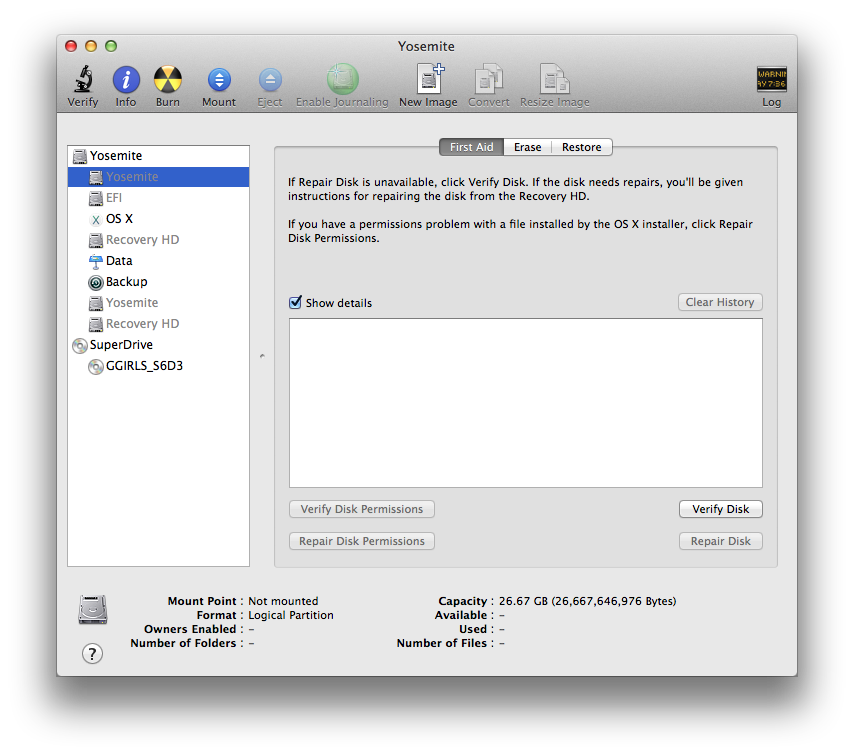This screenshot has height=755, width=854.
Task: Click the Verify Disk button
Action: 721,509
